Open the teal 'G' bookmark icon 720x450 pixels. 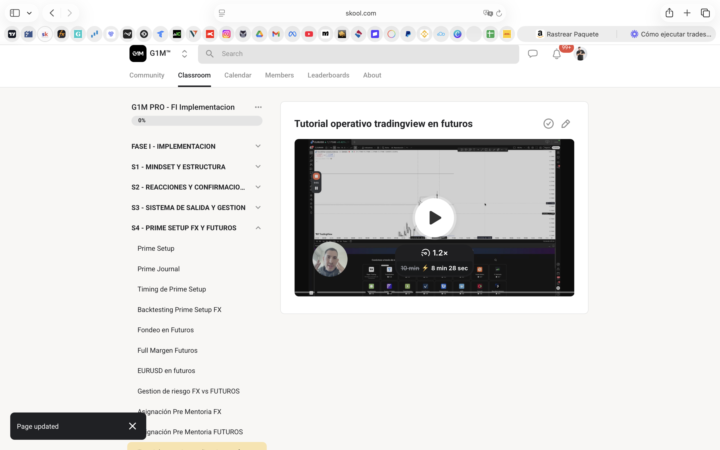click(78, 34)
